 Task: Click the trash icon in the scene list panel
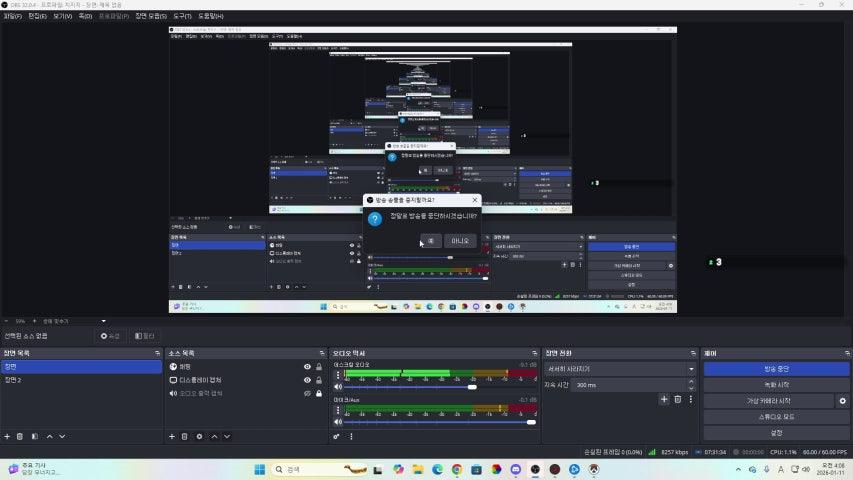(20, 436)
